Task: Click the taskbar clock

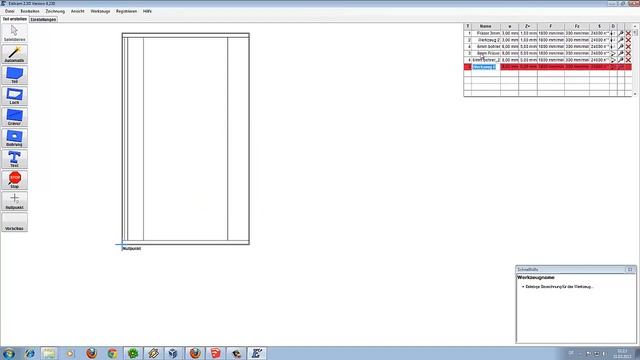Action: coord(622,353)
